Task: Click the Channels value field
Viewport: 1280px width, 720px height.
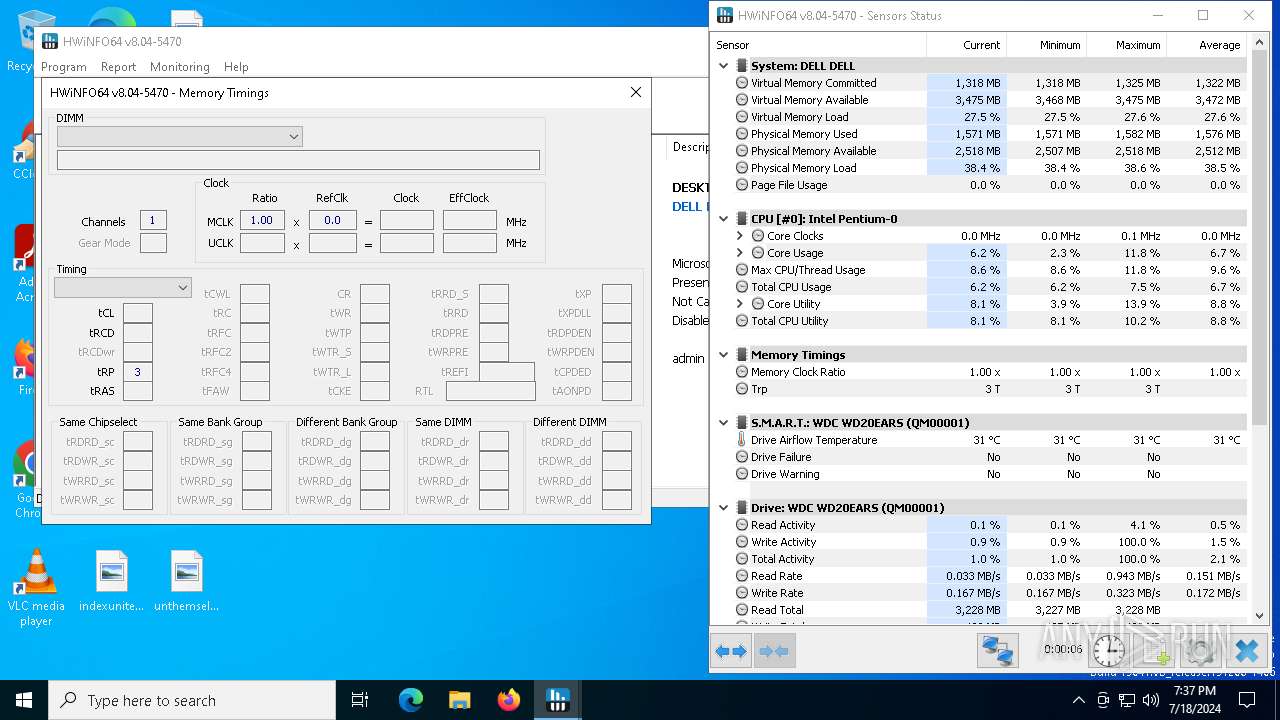Action: 153,221
